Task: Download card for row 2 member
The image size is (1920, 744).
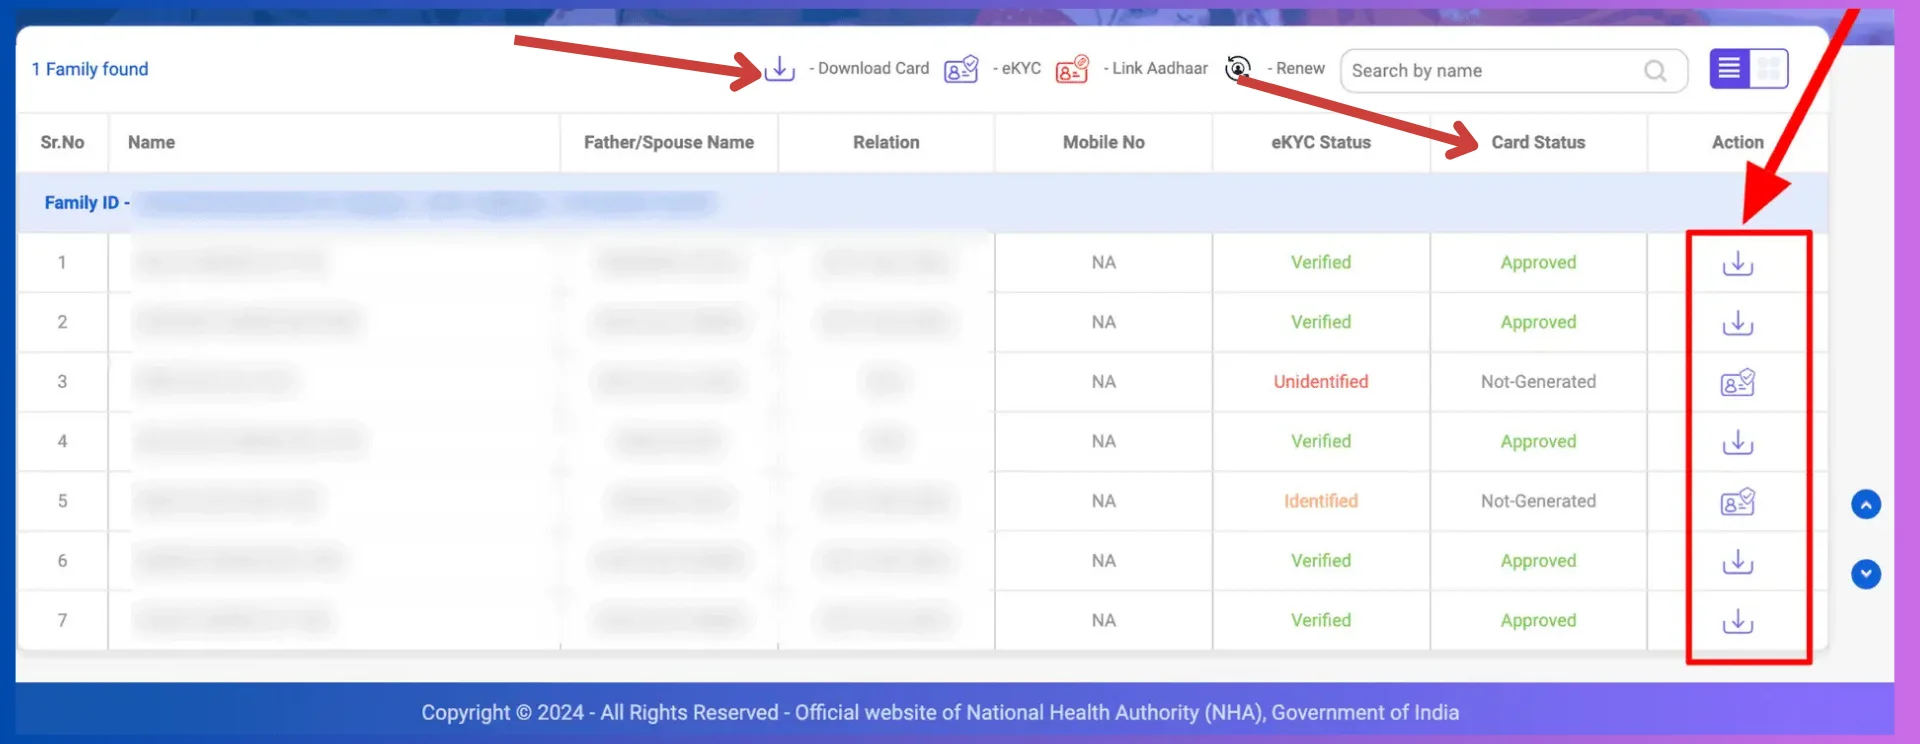Action: click(x=1737, y=323)
